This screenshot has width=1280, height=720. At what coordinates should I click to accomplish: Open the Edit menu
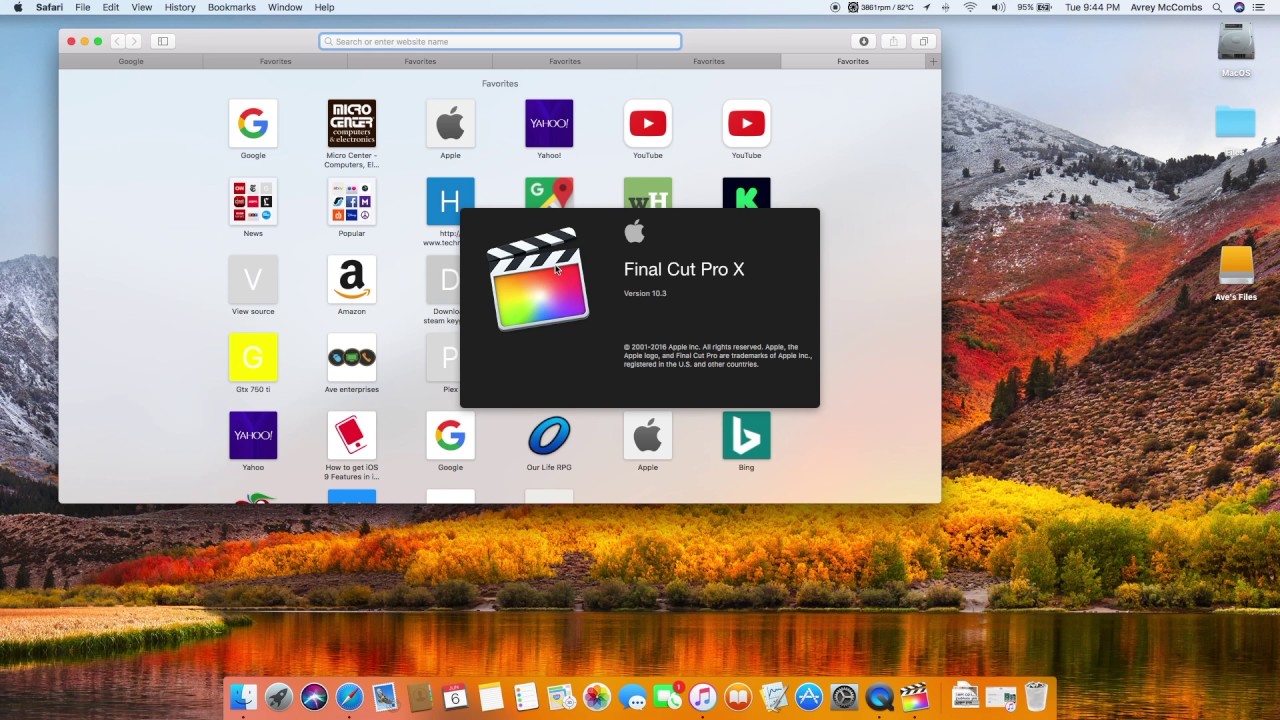110,7
